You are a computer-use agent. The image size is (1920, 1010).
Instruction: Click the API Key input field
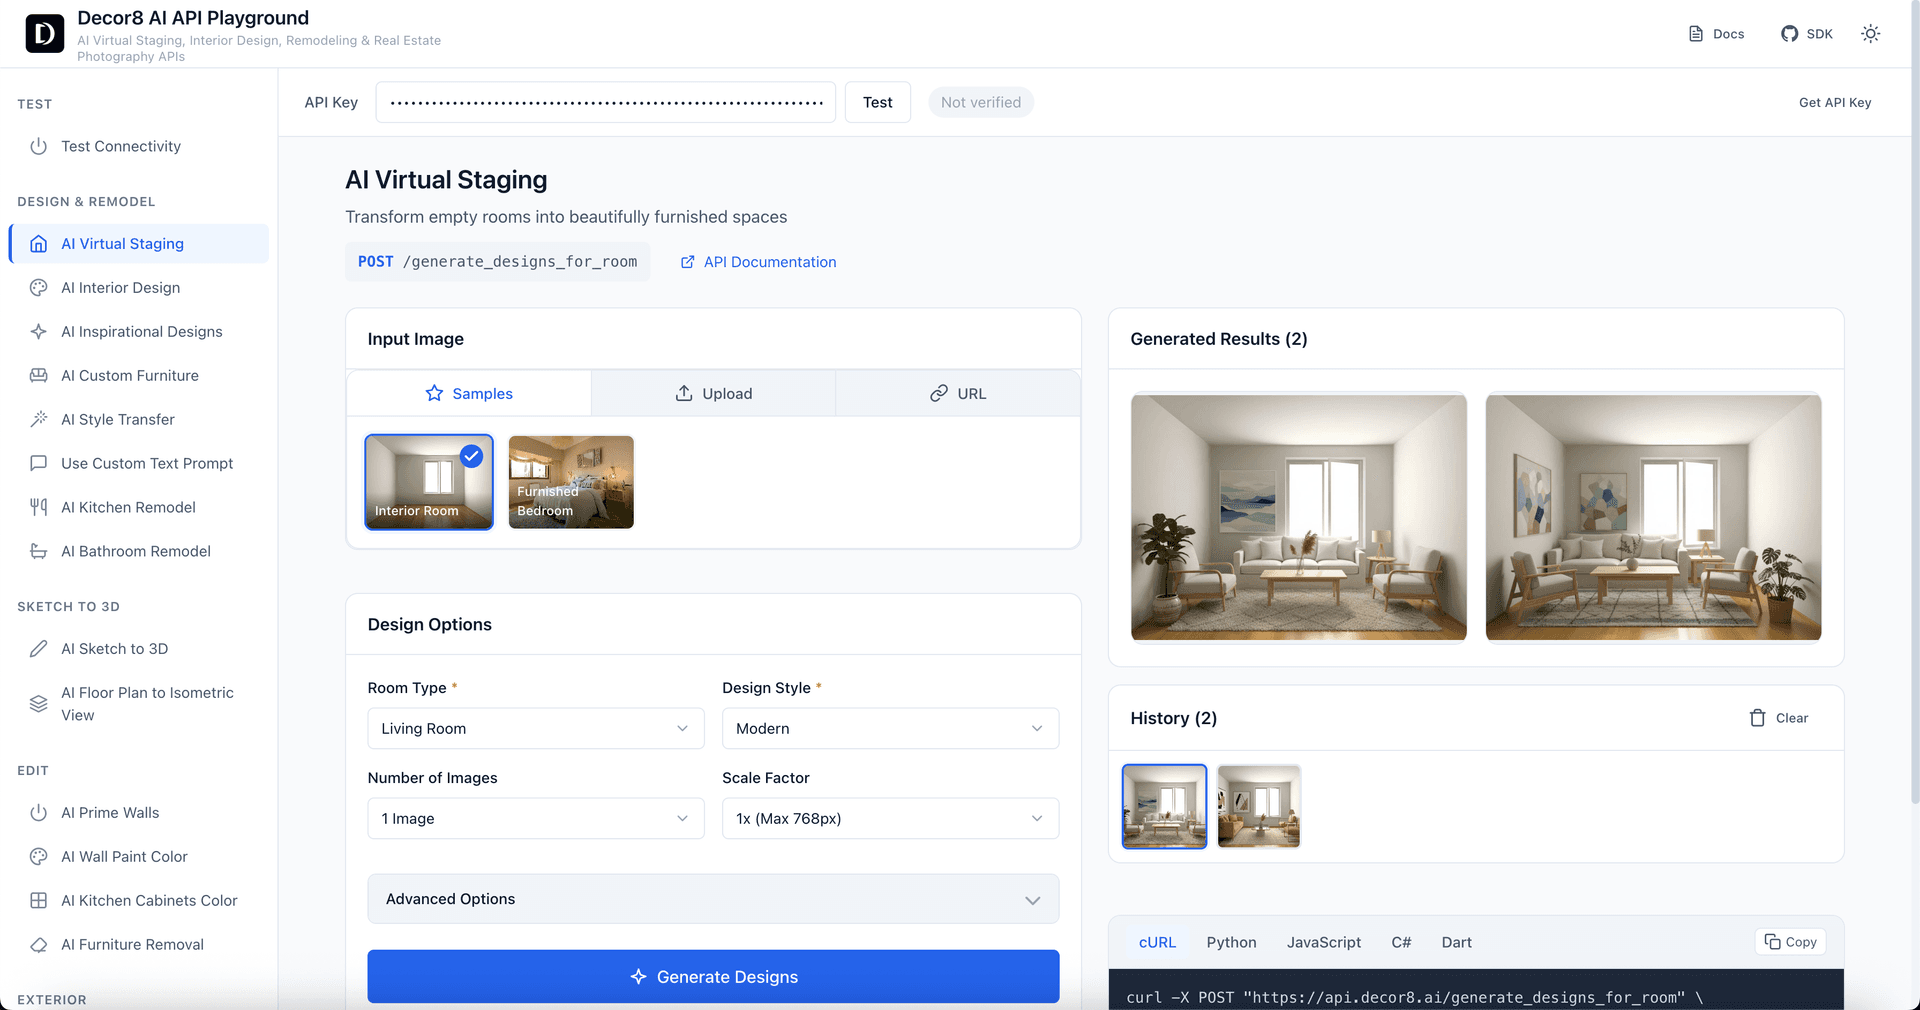605,103
